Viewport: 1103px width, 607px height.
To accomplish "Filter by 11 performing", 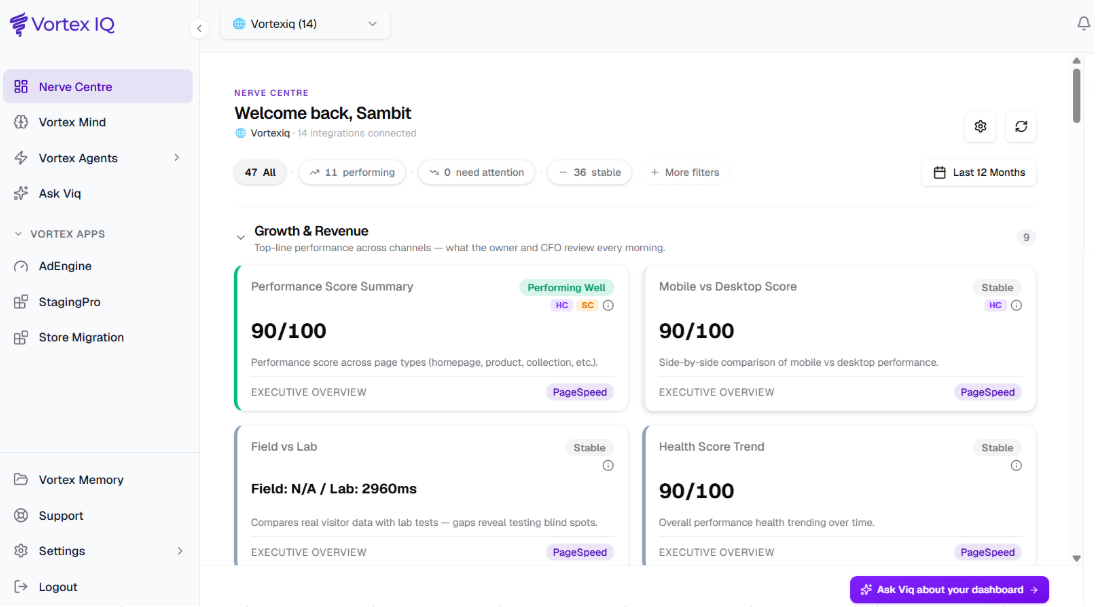I will point(352,172).
